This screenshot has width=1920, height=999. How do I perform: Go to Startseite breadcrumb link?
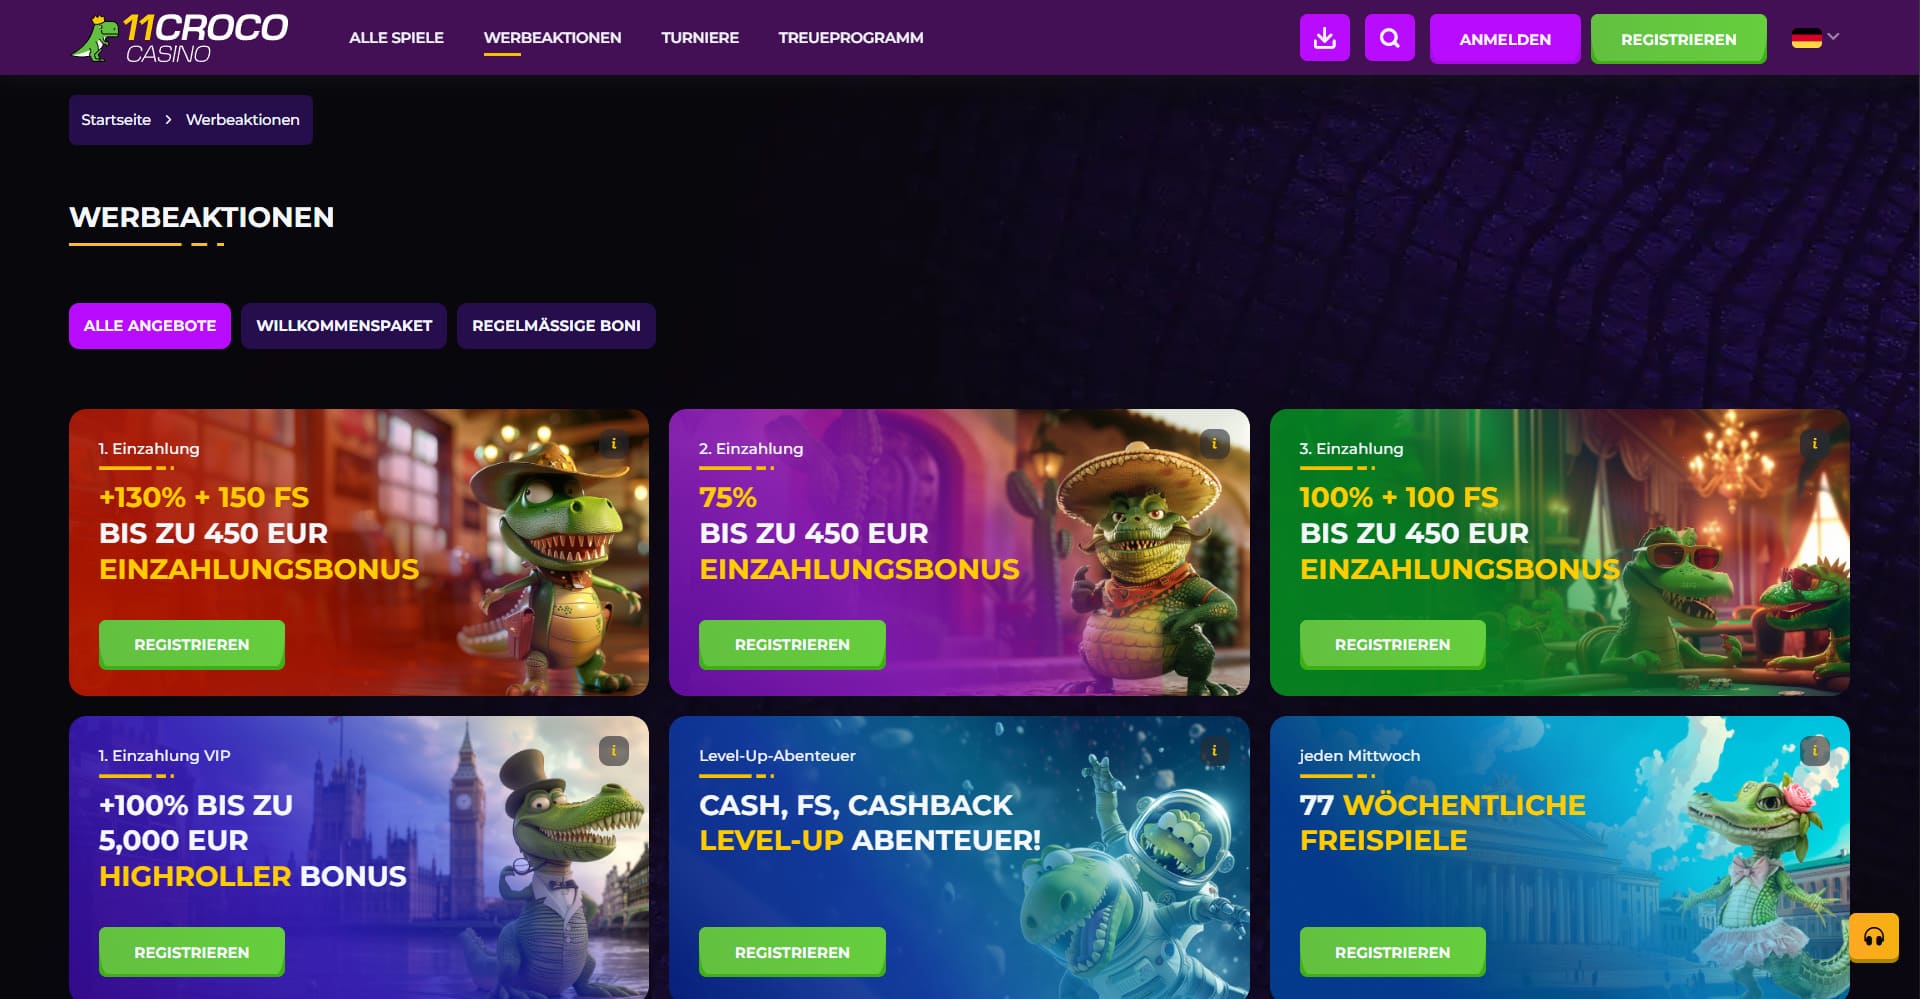point(116,120)
